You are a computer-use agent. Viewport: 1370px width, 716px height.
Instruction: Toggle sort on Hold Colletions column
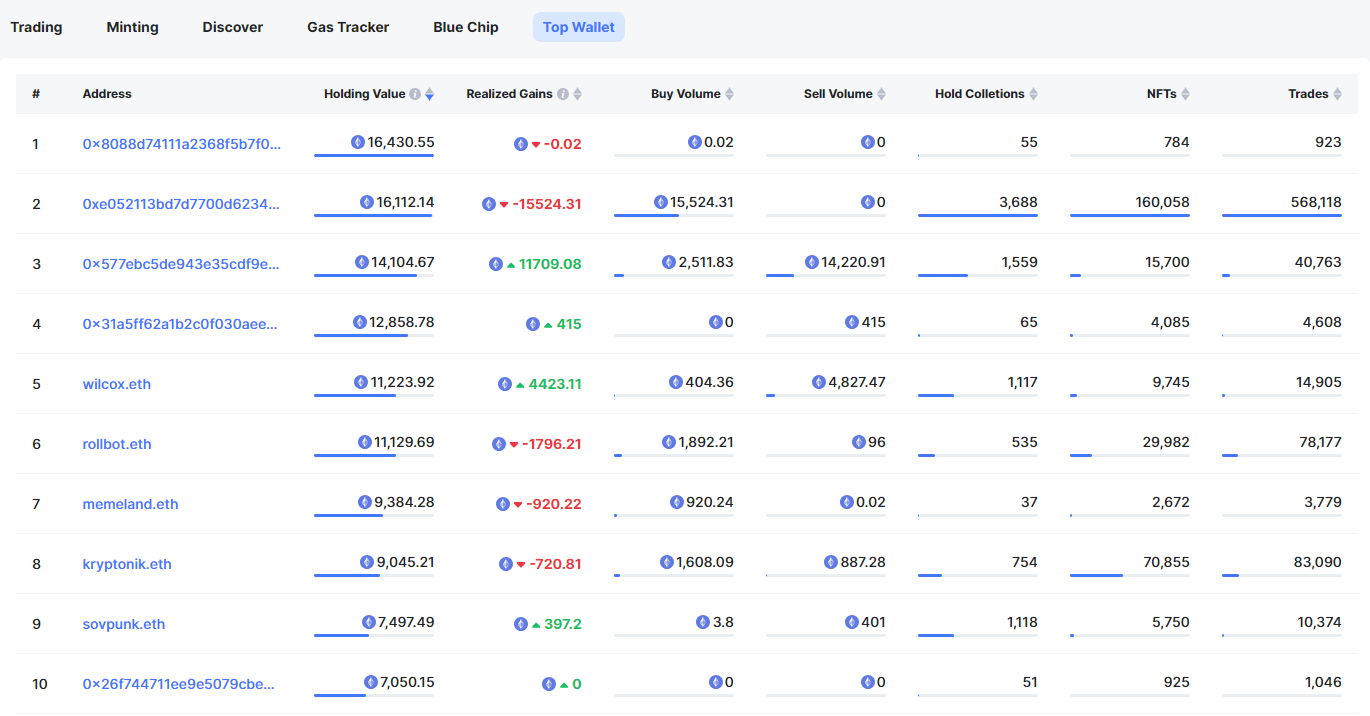pyautogui.click(x=1033, y=94)
